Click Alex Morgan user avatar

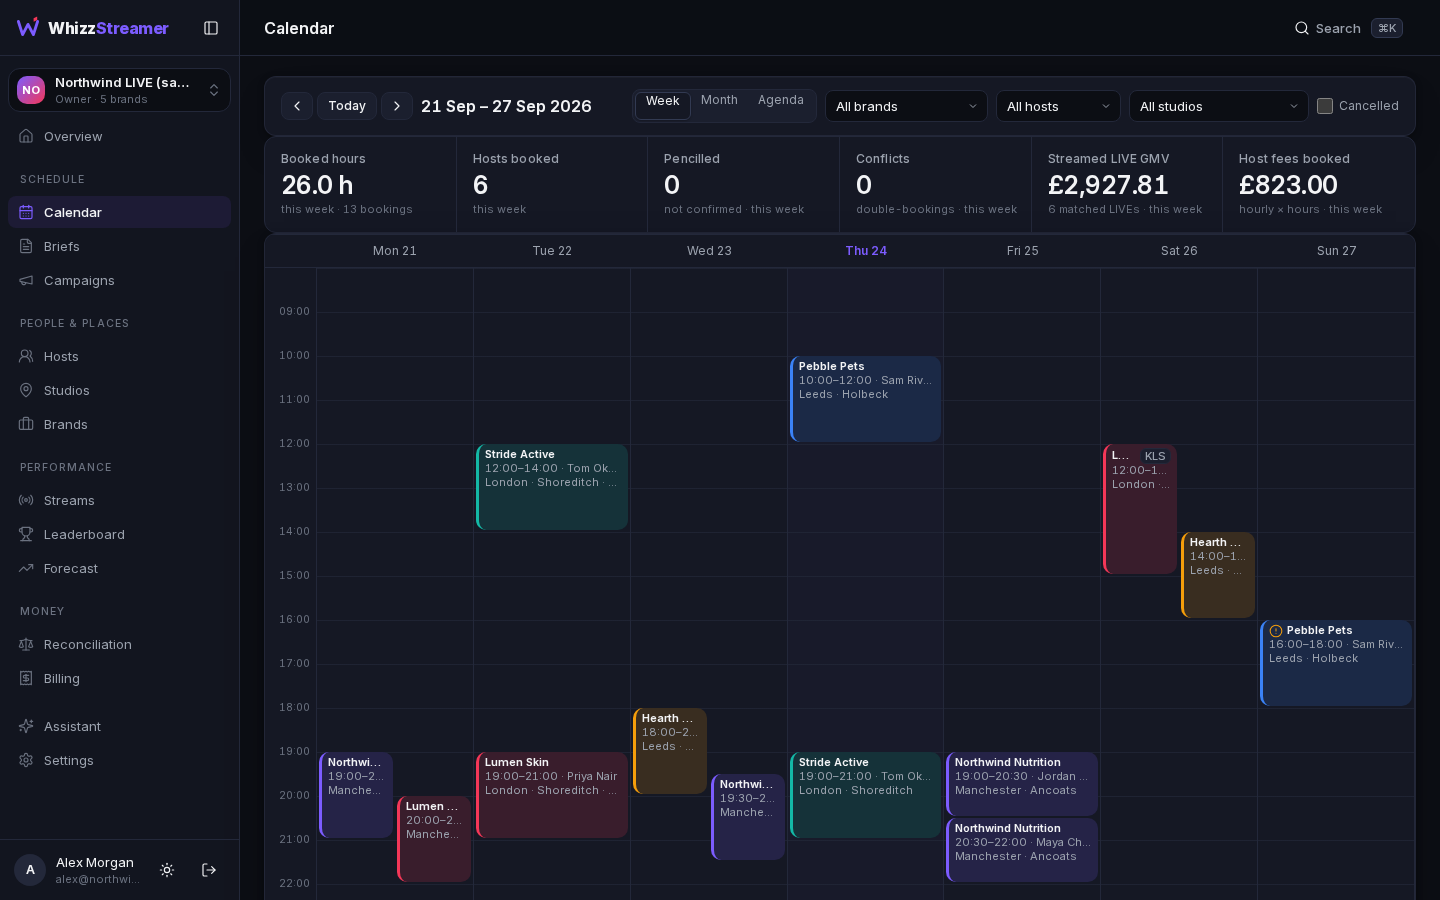click(30, 870)
